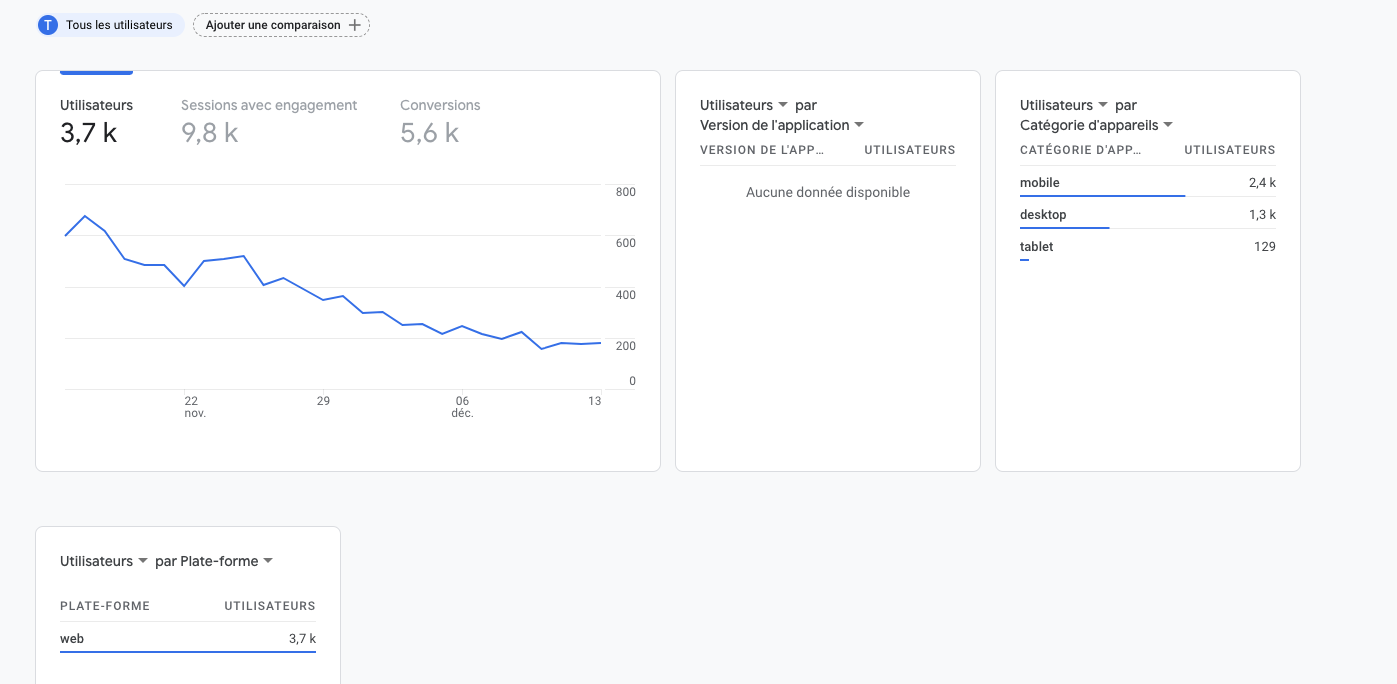Click the 3,7 k web users value
1397x684 pixels.
[x=302, y=638]
